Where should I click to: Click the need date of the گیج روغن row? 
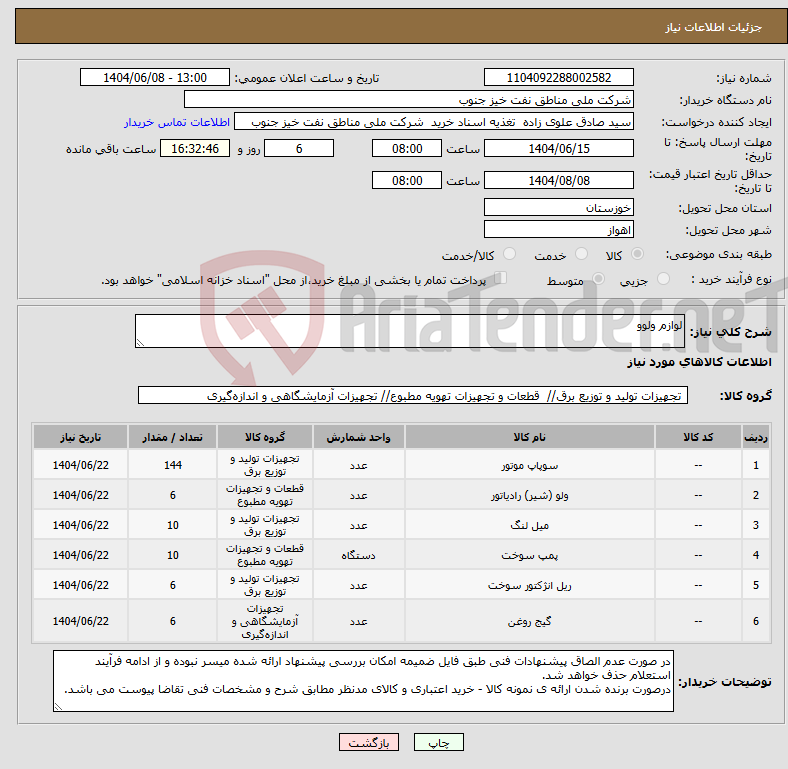pos(80,621)
